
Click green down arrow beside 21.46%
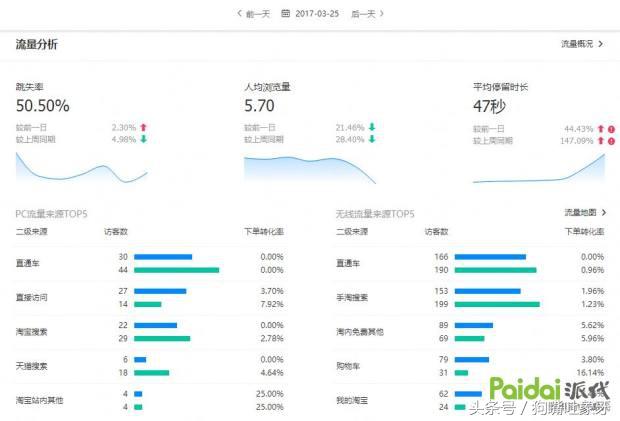(372, 127)
